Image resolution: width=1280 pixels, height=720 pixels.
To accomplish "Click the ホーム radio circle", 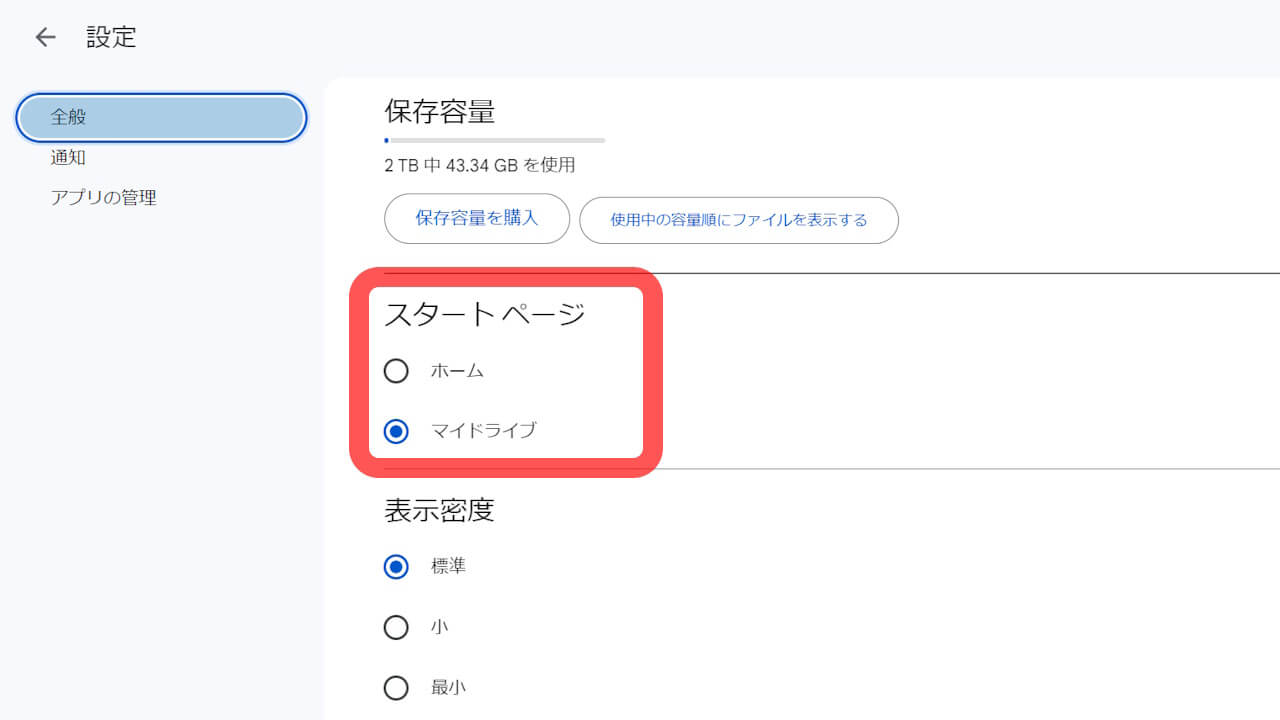I will [396, 370].
